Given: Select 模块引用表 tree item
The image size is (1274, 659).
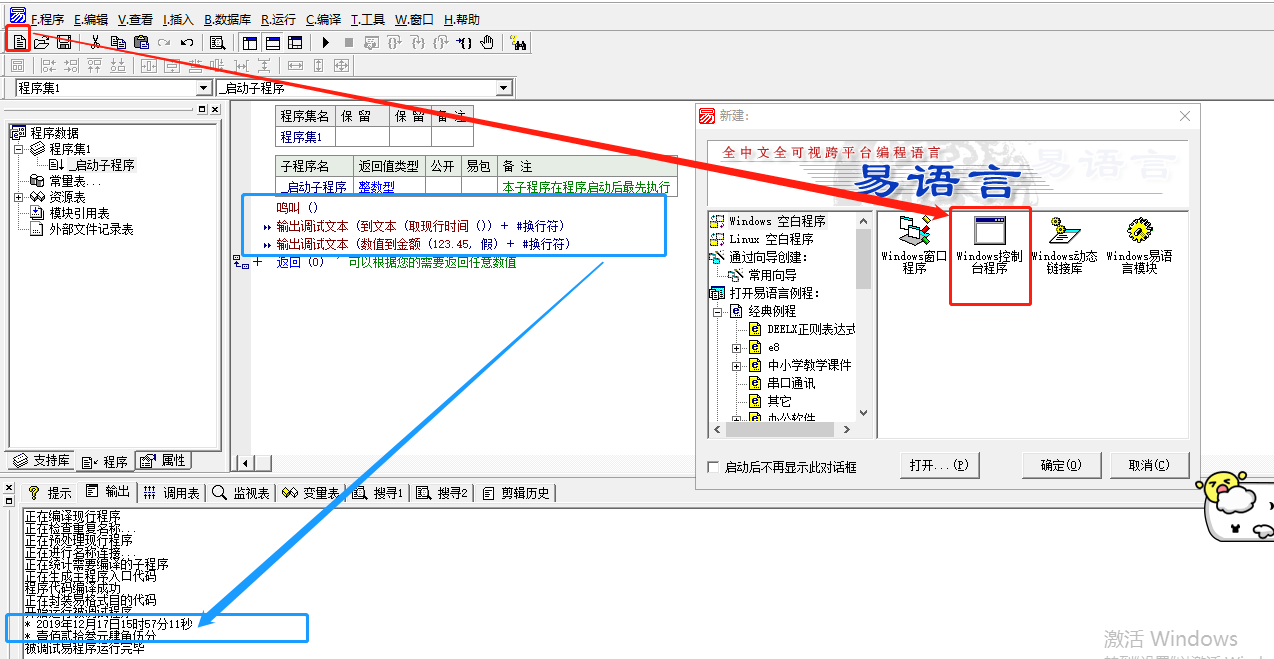Looking at the screenshot, I should [x=79, y=213].
